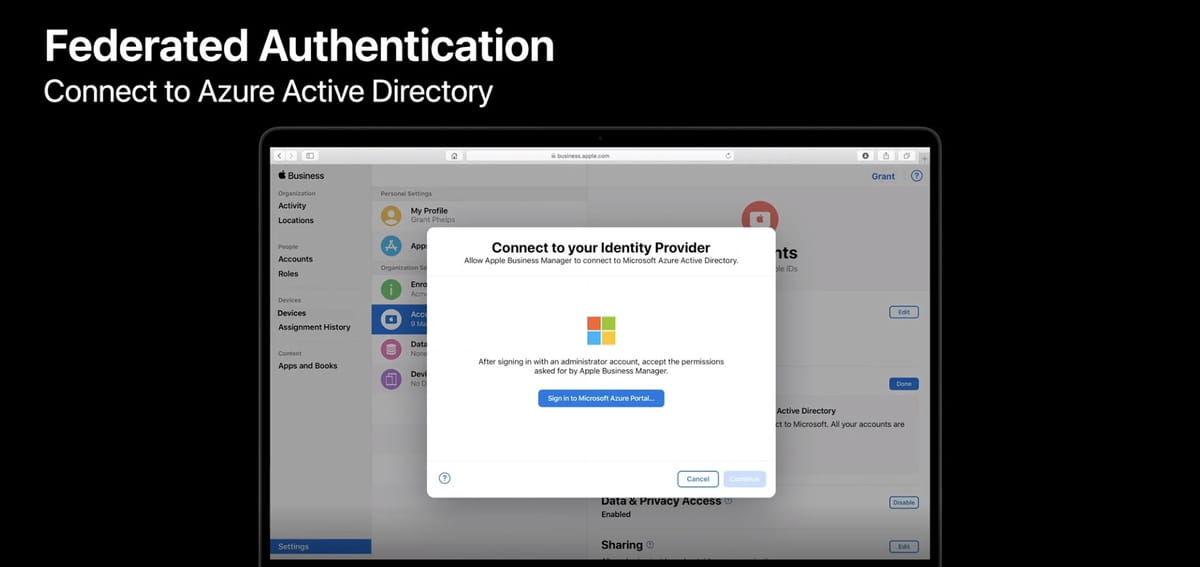1200x567 pixels.
Task: Click the My Profile avatar icon
Action: tap(391, 215)
